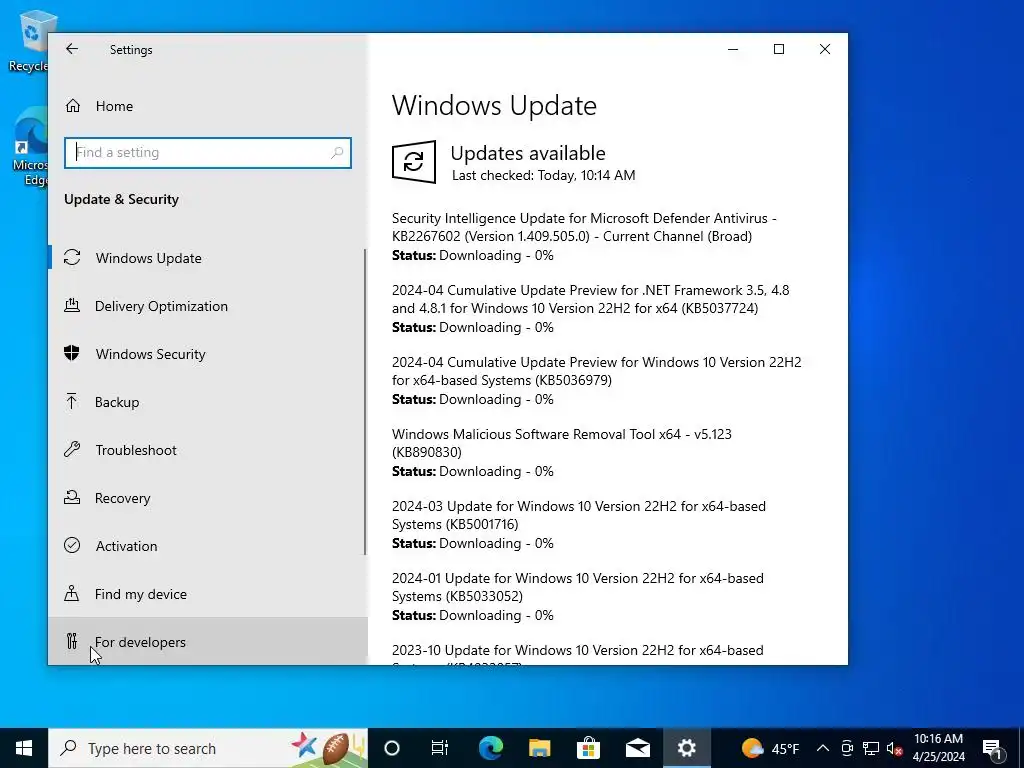The image size is (1024, 768).
Task: Select the 2024-01 Update KB5033052 text
Action: [577, 586]
